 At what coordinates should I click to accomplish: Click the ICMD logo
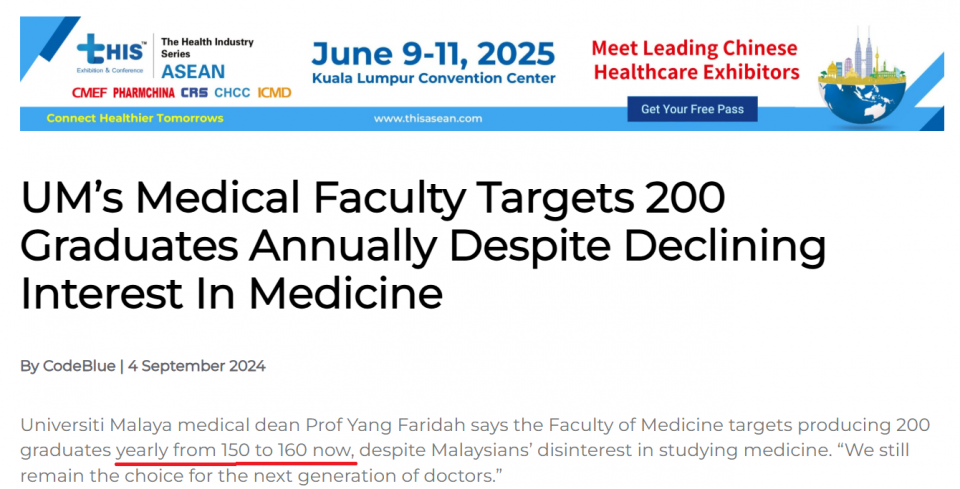pos(274,93)
